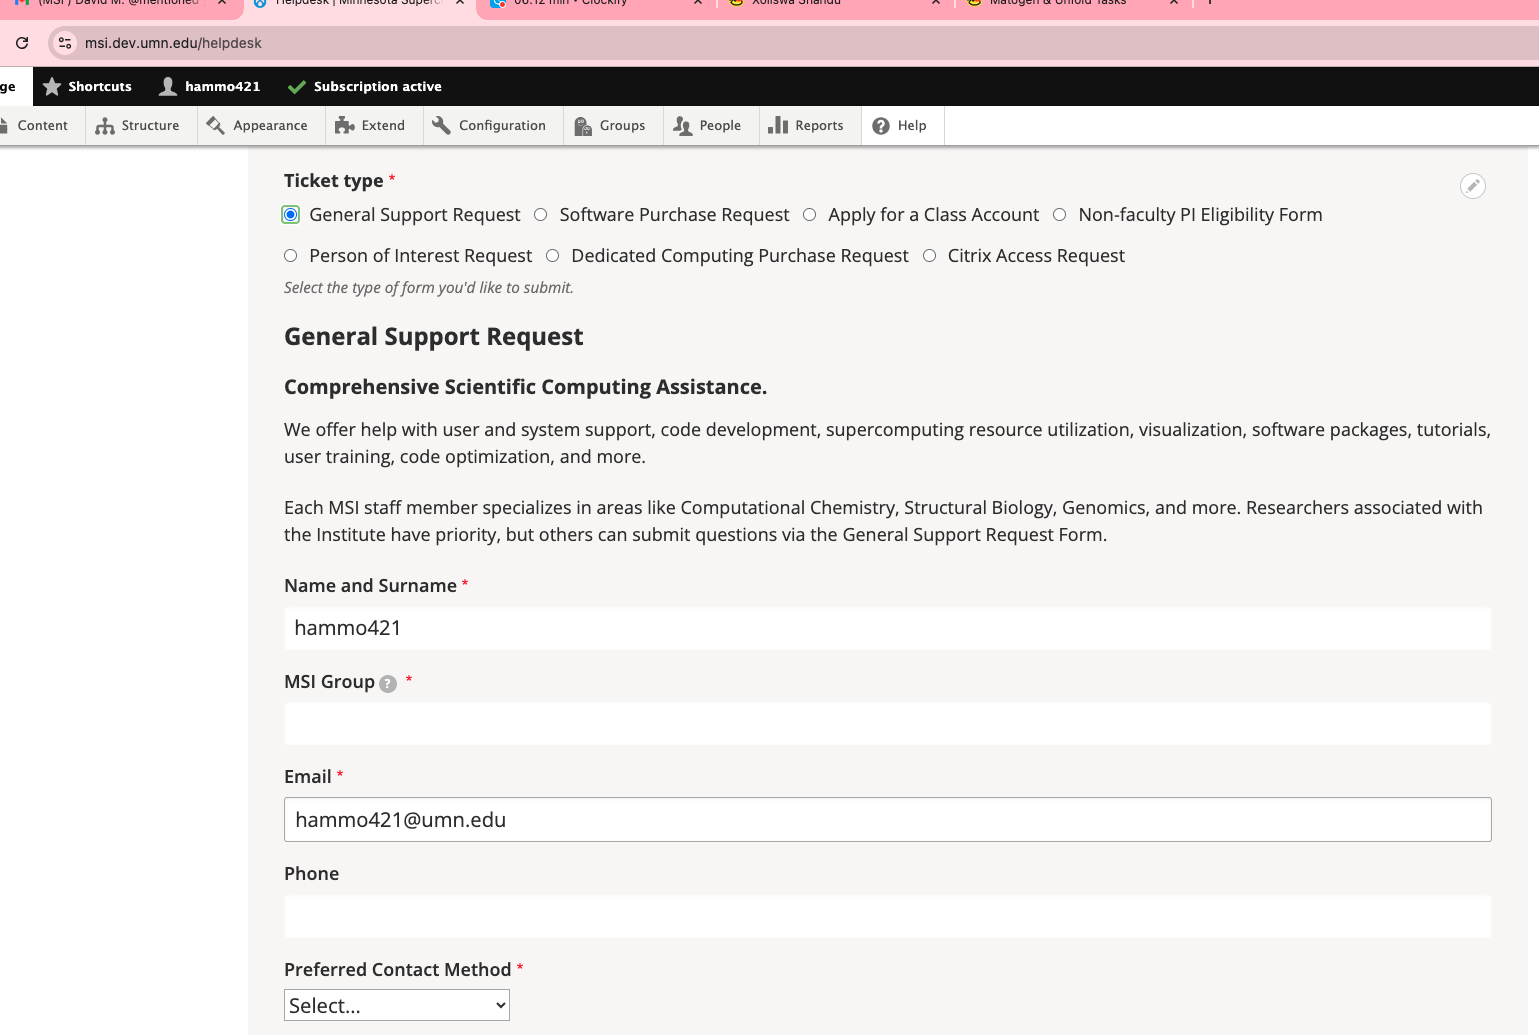The image size is (1539, 1035).
Task: Open the hammo421 user menu icon
Action: pos(168,87)
